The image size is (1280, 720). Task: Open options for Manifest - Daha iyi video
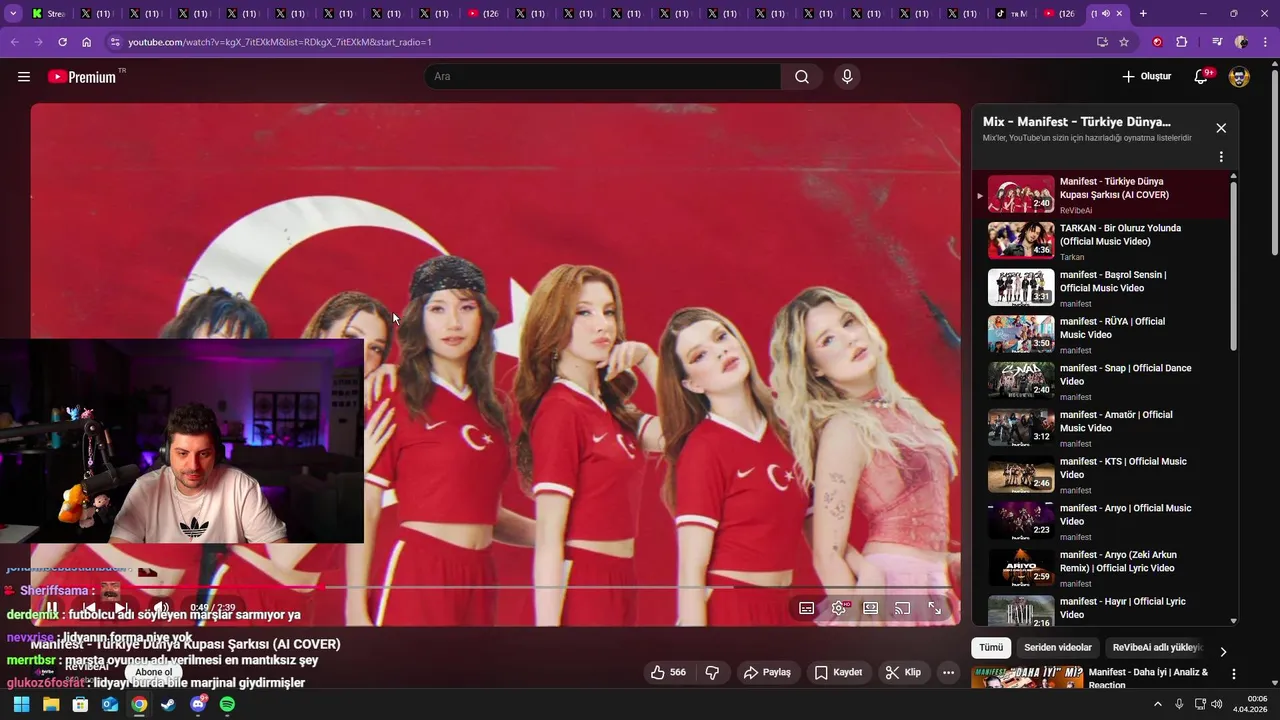point(1234,675)
